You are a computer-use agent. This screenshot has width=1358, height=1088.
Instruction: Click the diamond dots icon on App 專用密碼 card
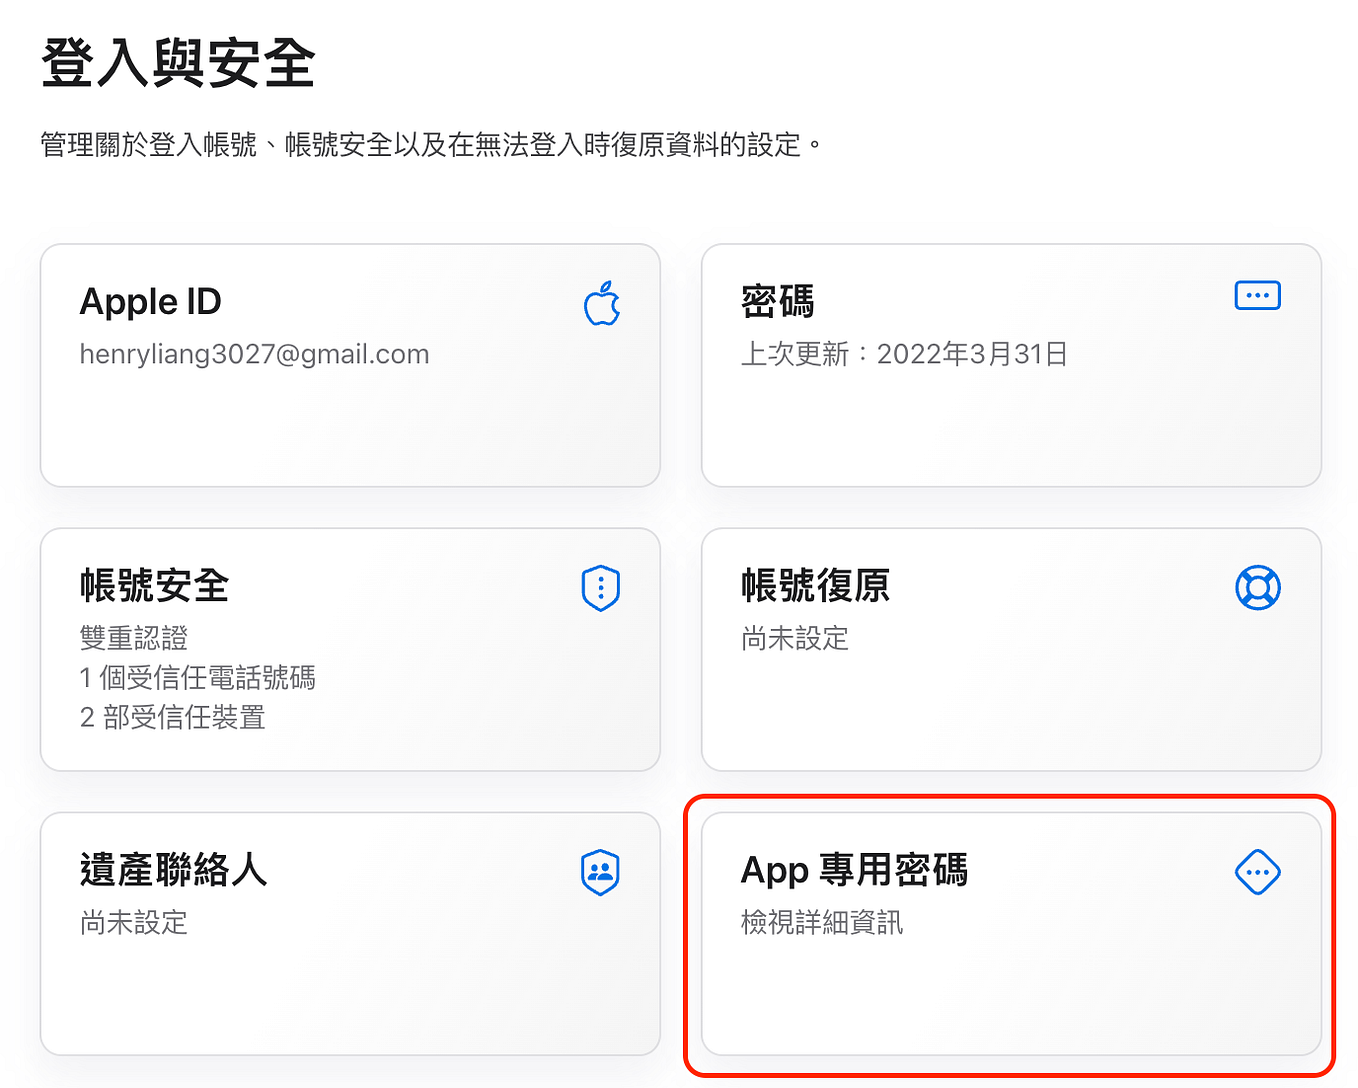click(1258, 872)
